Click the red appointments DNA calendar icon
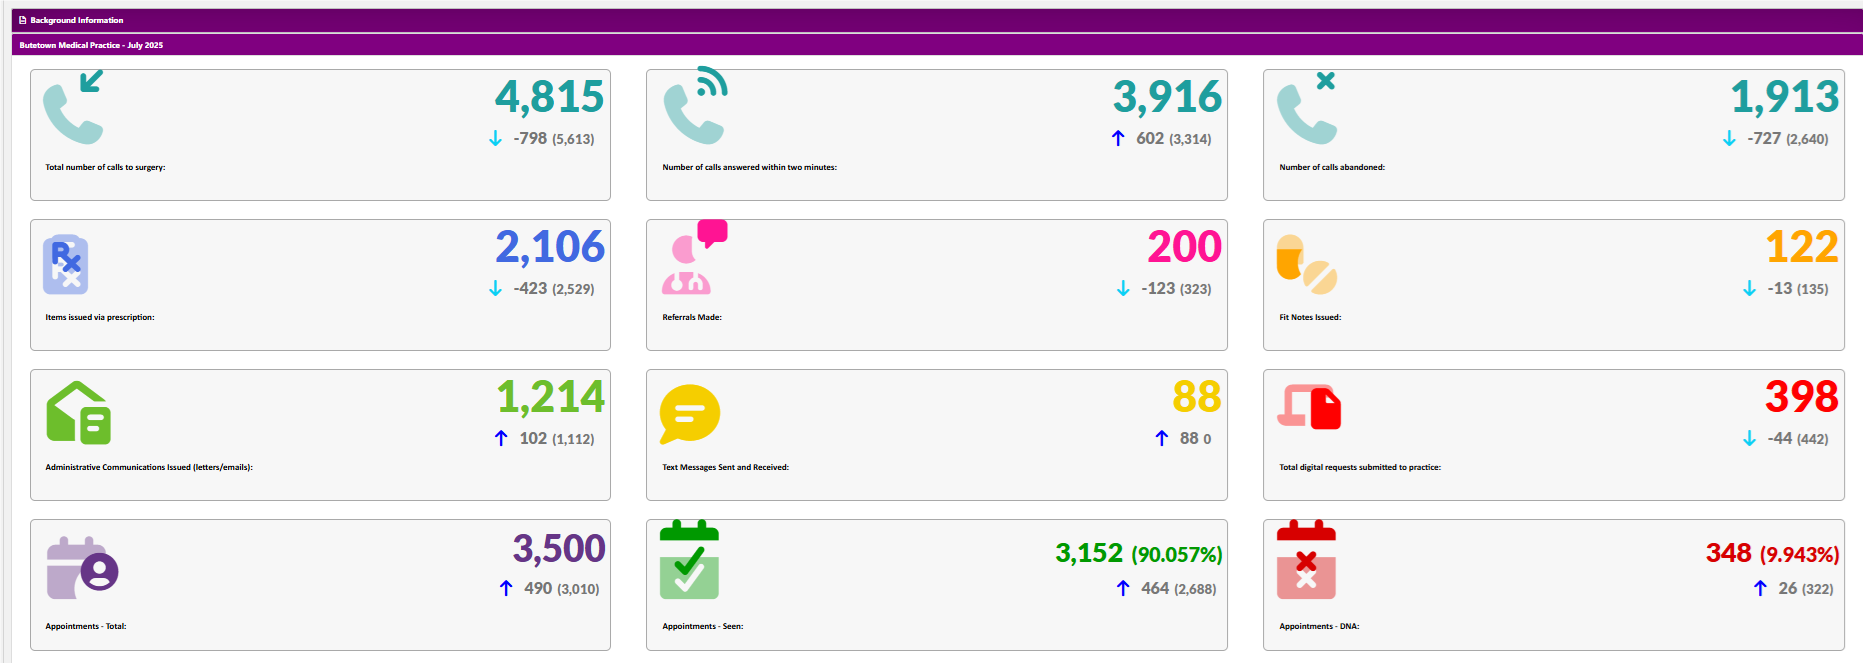This screenshot has width=1863, height=663. tap(1306, 560)
